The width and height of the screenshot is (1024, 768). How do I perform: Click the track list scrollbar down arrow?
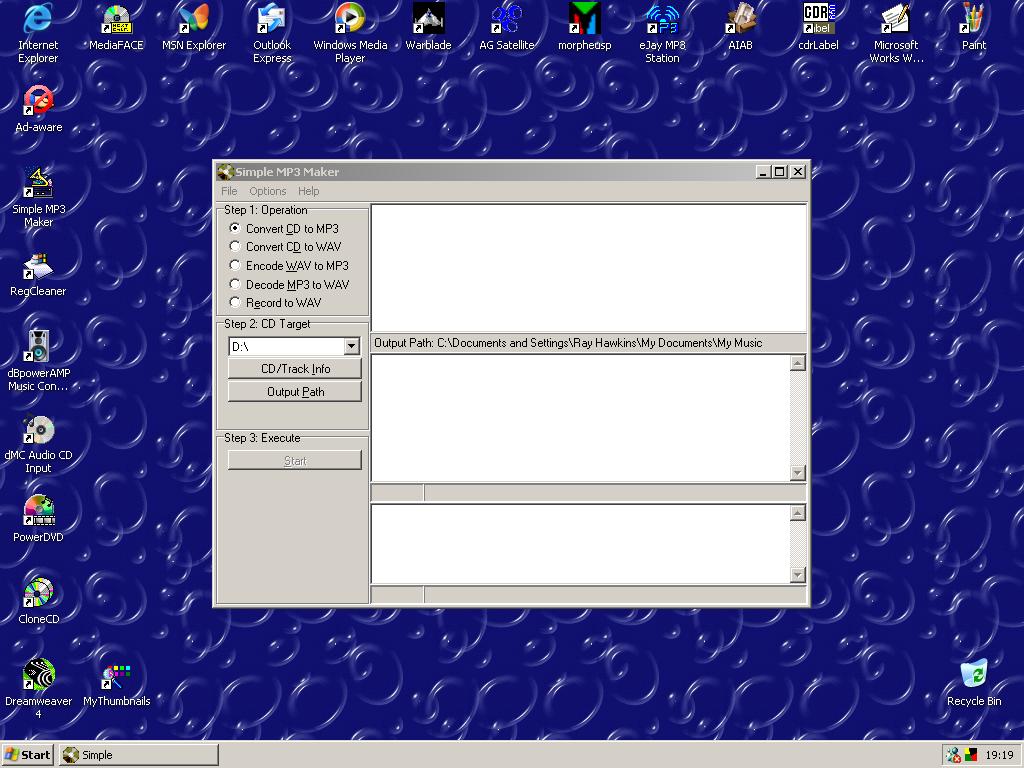797,473
